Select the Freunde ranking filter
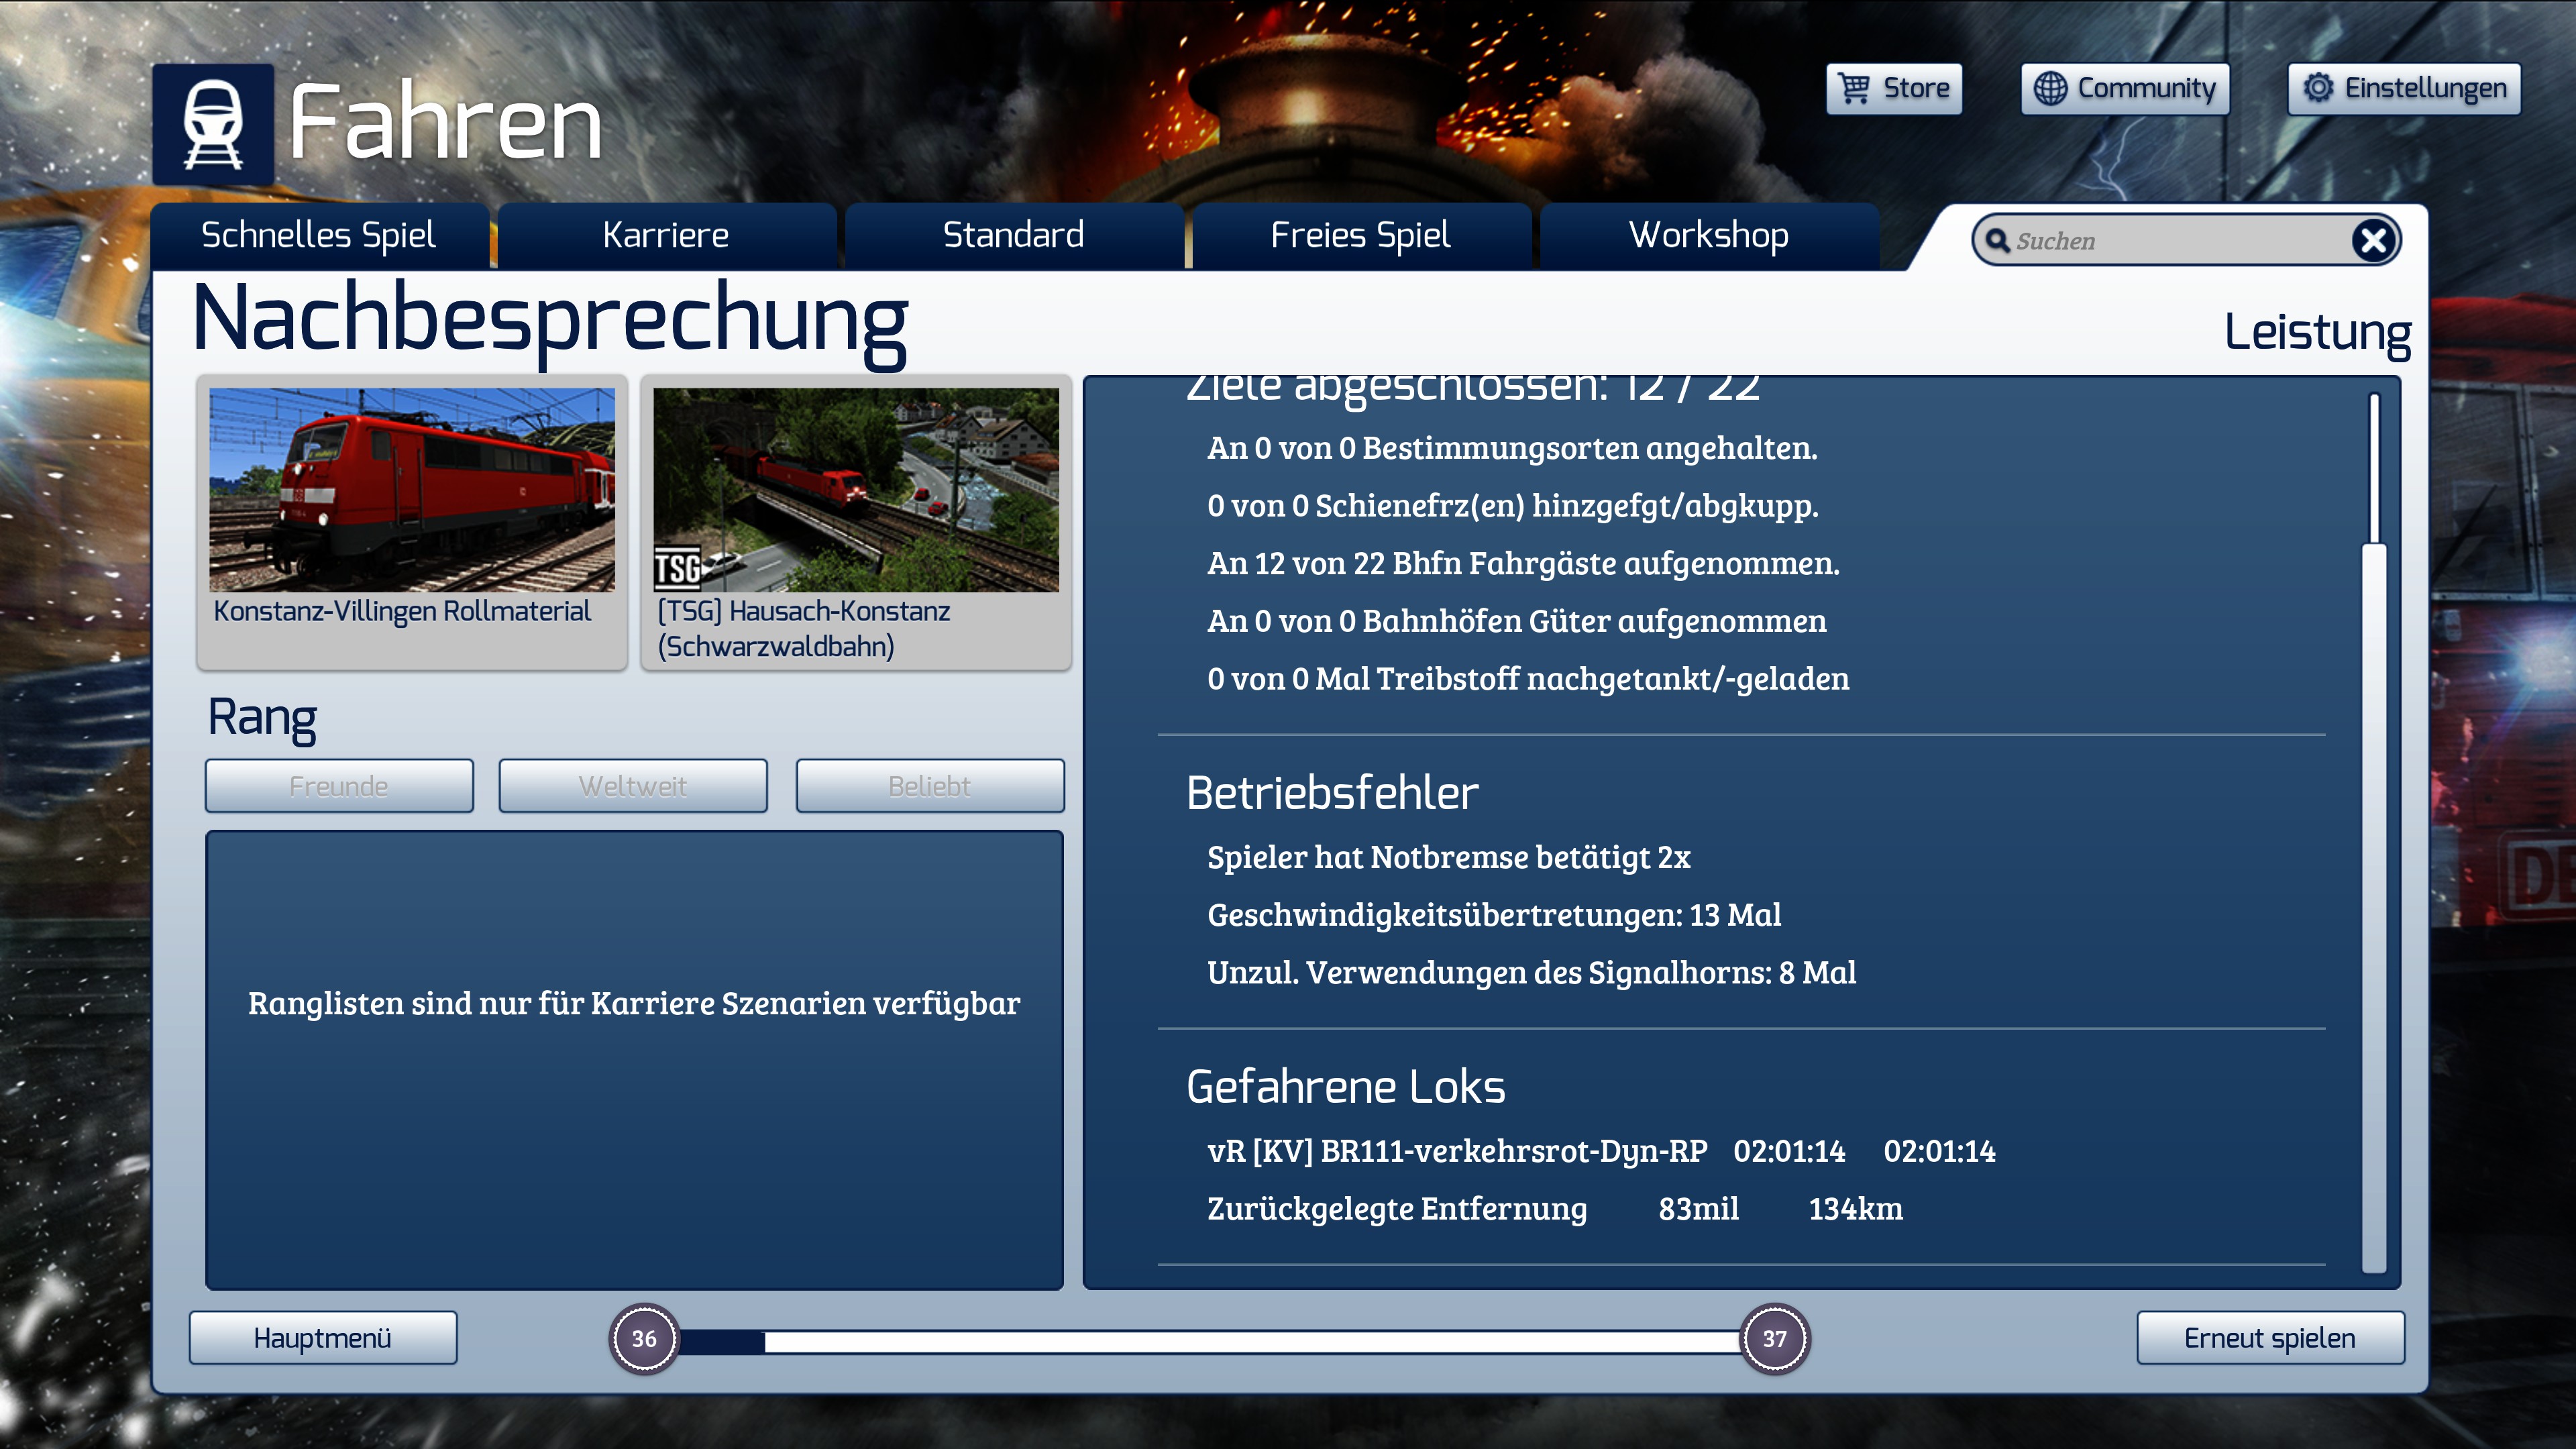This screenshot has width=2576, height=1449. pyautogui.click(x=339, y=786)
